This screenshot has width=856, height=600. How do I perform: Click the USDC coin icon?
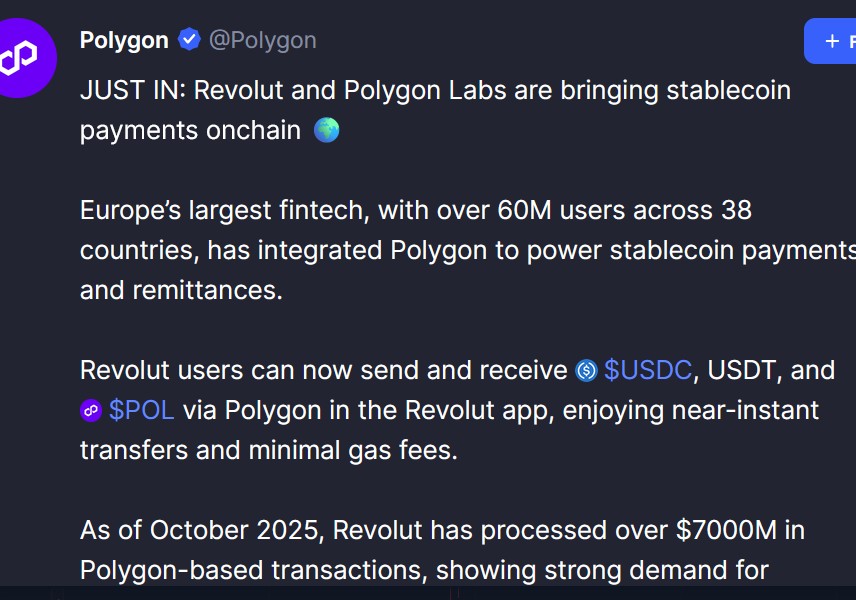pos(587,371)
